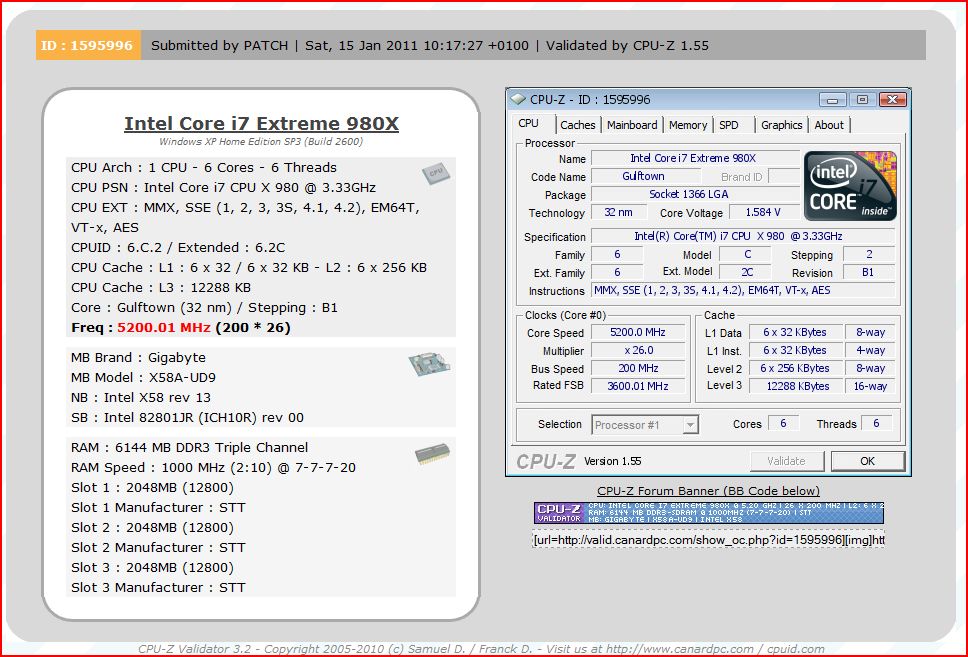This screenshot has width=968, height=657.
Task: Switch to the Caches tab
Action: point(577,125)
